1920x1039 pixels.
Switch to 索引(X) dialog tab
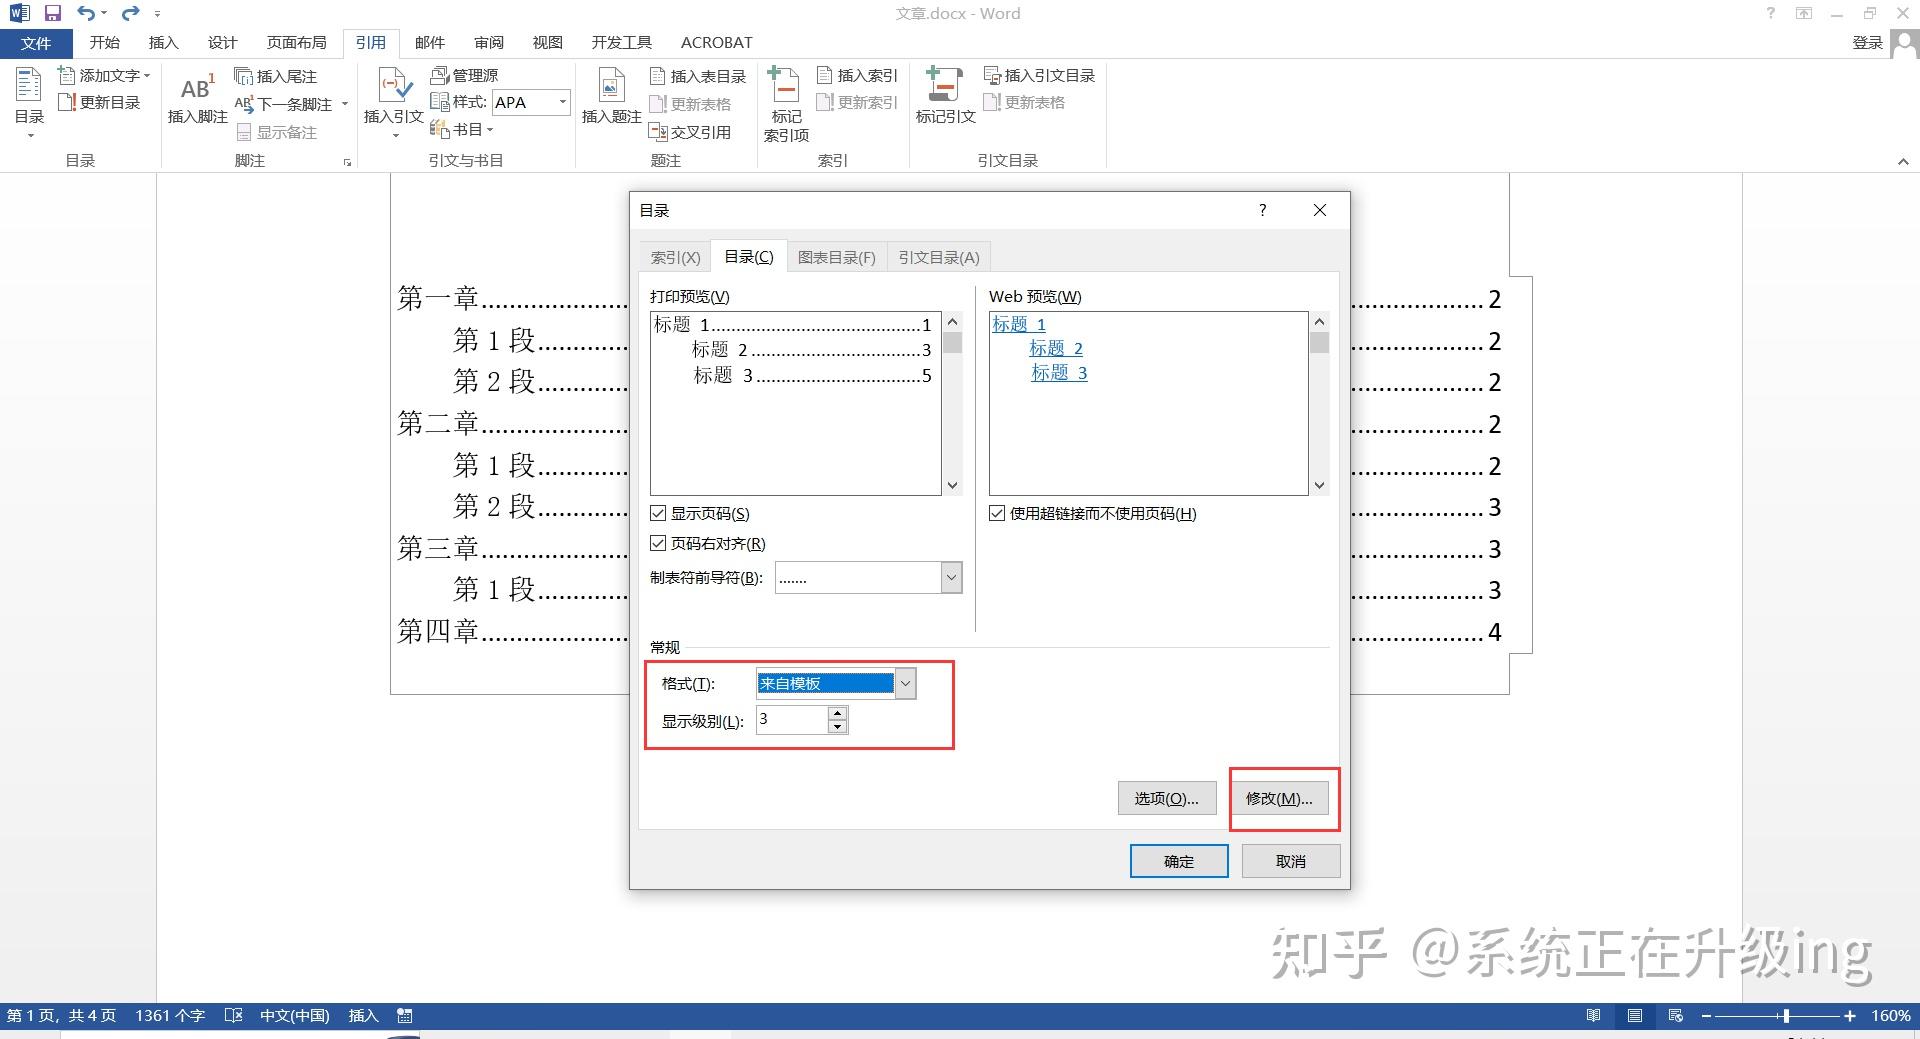[x=675, y=258]
